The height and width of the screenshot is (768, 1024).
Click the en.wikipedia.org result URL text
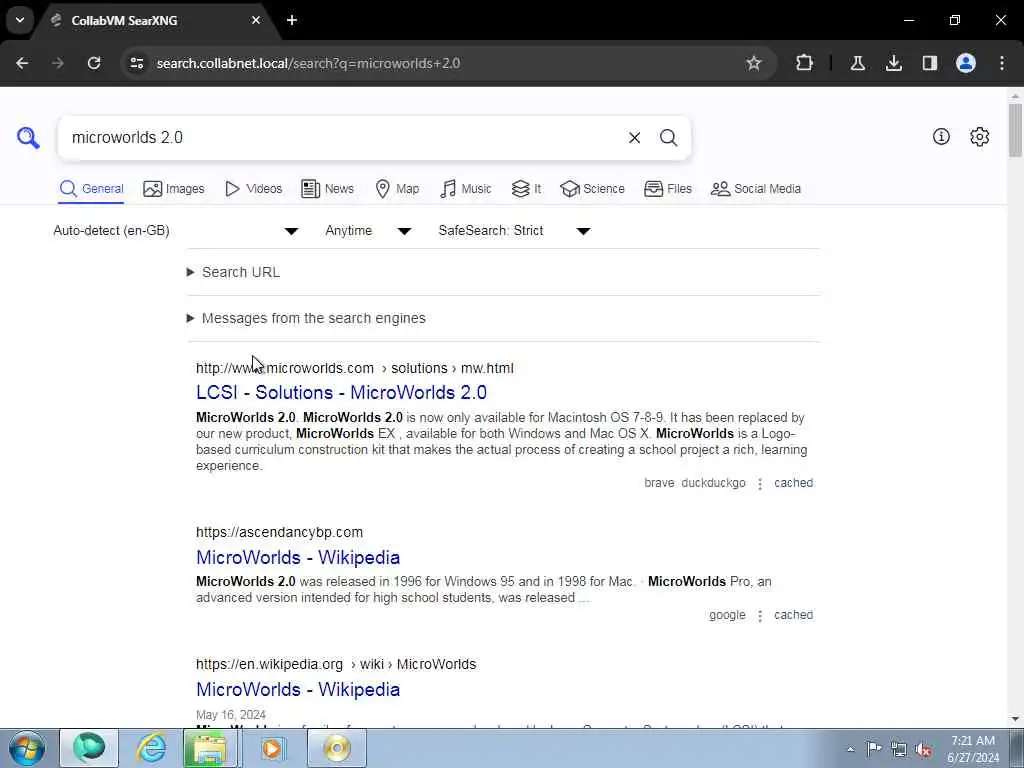[x=336, y=664]
